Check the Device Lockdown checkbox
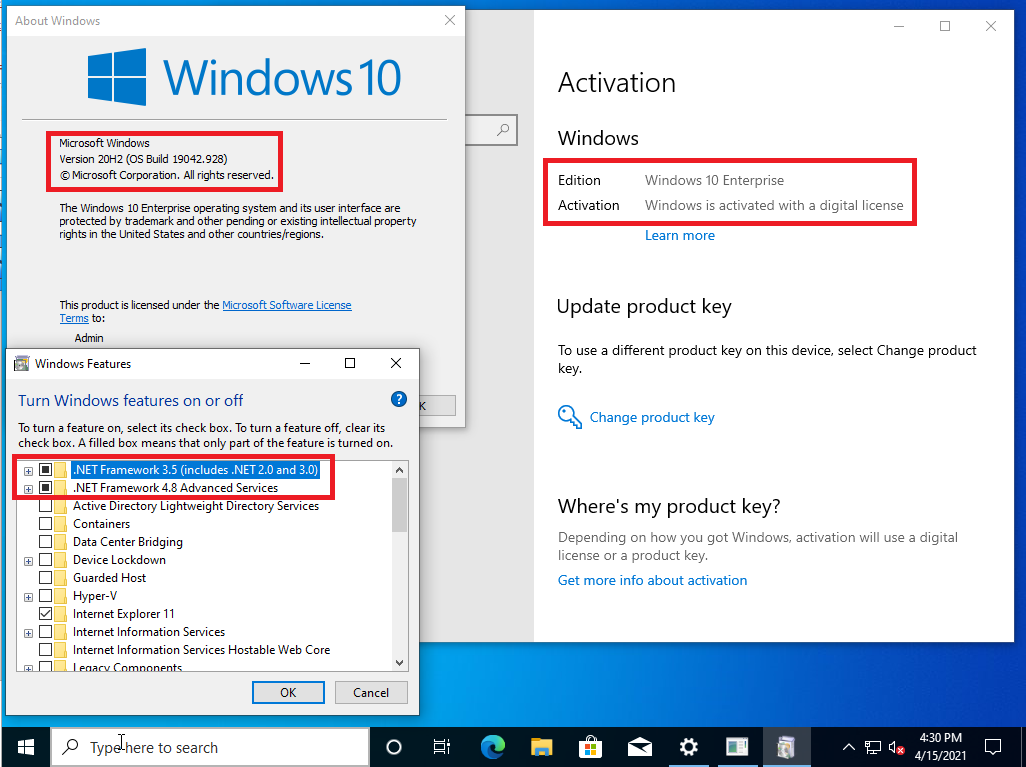This screenshot has height=767, width=1026. tap(45, 560)
